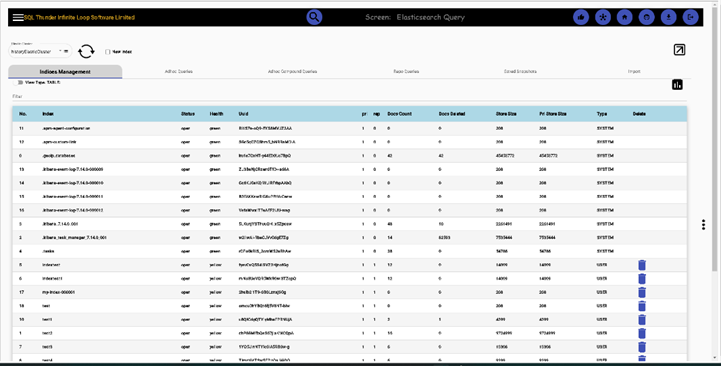
Task: Open the hamburger menu in the header
Action: tap(18, 17)
